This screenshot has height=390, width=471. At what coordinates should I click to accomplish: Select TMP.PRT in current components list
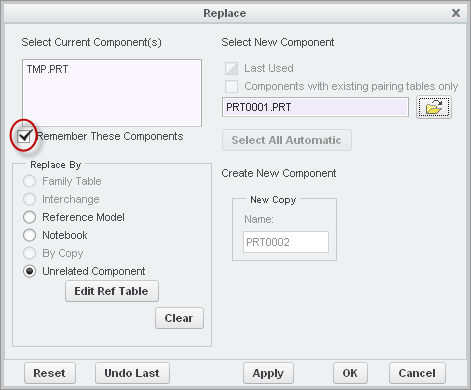47,69
